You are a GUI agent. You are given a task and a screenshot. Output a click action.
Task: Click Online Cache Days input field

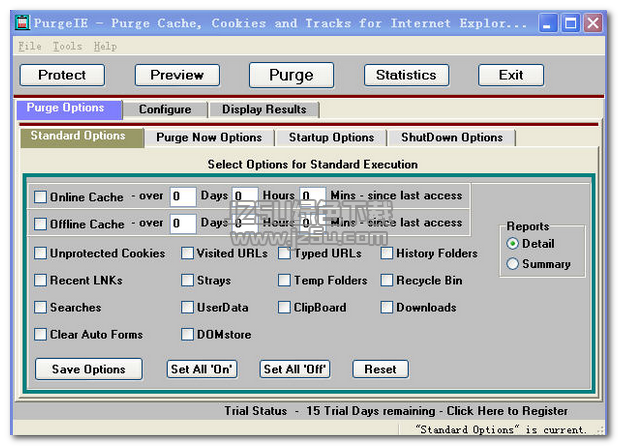tap(183, 196)
